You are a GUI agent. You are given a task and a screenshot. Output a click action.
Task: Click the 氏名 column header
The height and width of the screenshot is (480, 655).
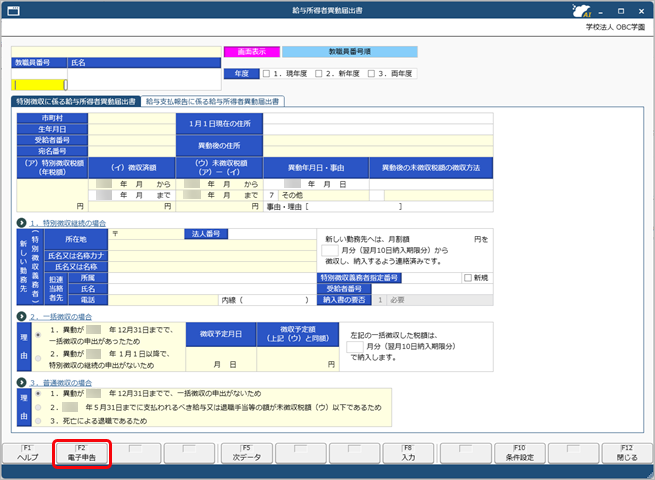144,63
